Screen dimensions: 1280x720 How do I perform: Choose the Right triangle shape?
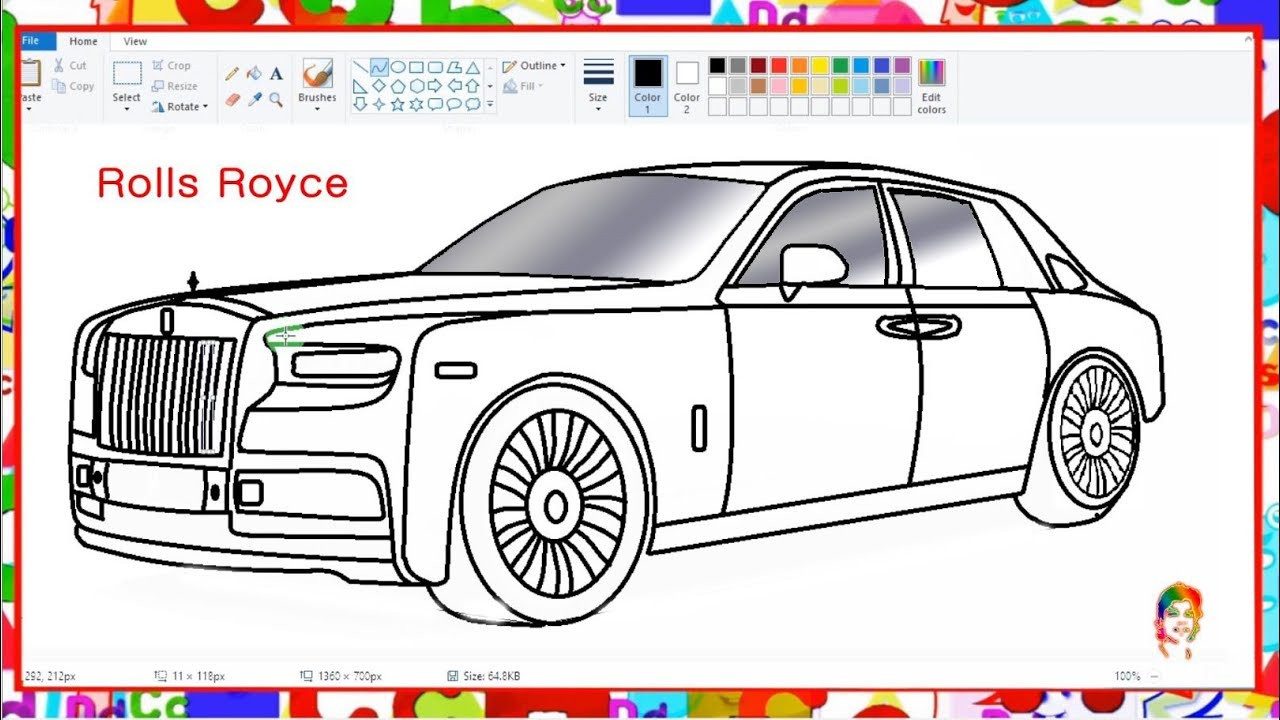click(360, 86)
